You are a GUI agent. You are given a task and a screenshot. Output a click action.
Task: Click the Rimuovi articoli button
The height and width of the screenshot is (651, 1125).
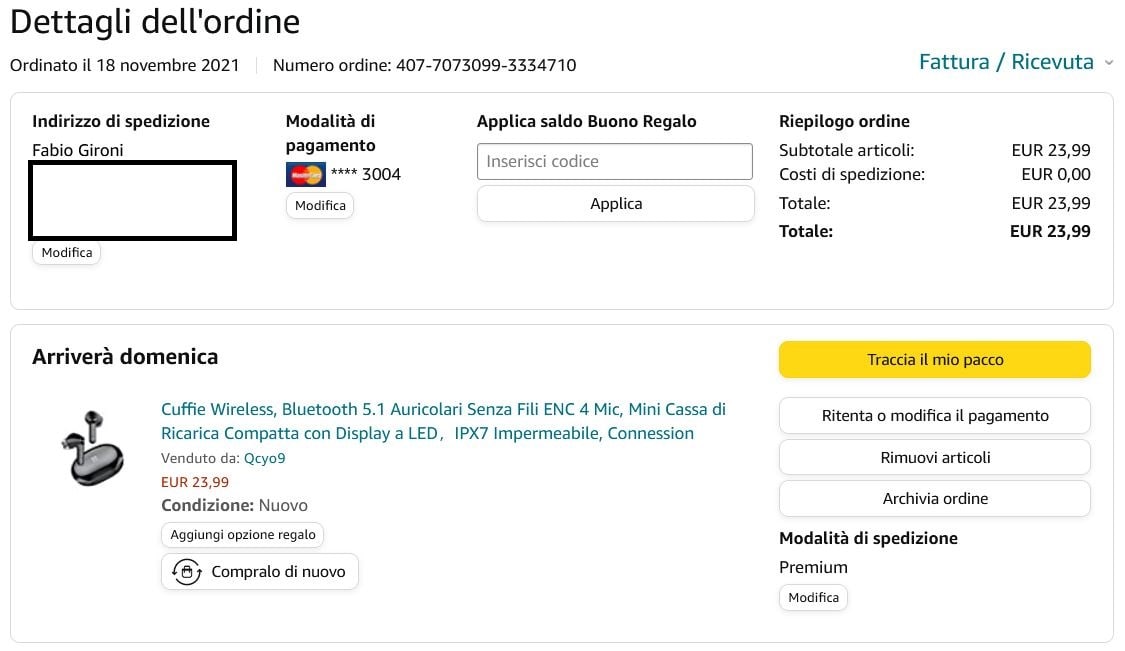click(934, 457)
